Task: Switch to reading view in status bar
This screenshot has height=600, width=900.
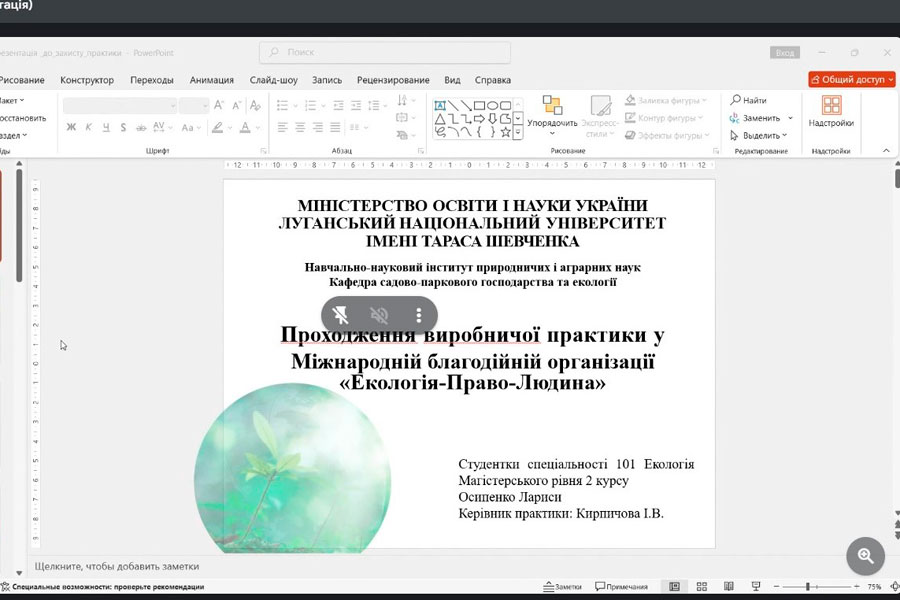Action: click(x=728, y=587)
